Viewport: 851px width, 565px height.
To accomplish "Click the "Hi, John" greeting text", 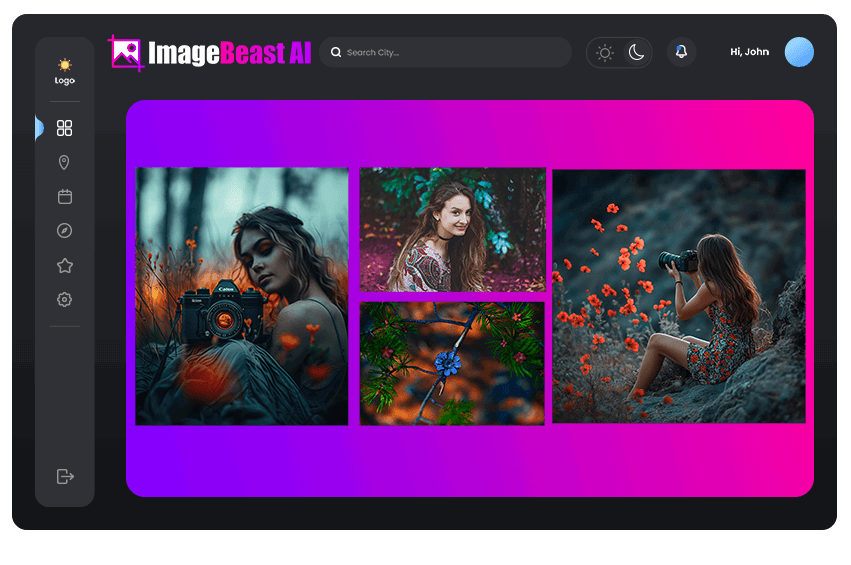I will pyautogui.click(x=749, y=52).
